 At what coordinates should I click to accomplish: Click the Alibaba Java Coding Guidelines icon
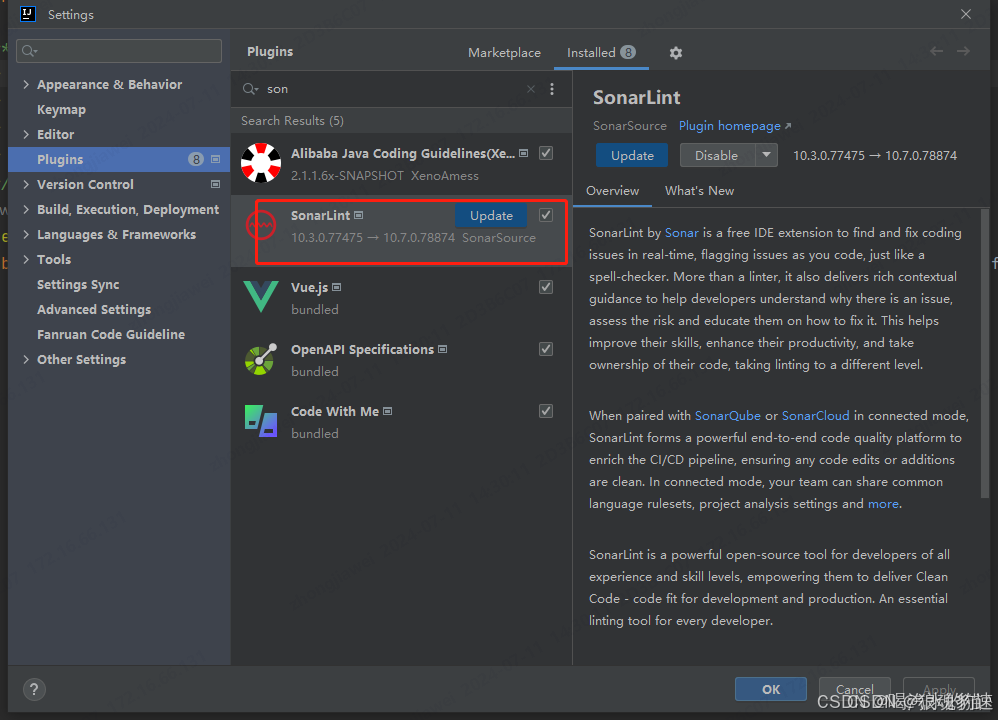coord(261,163)
